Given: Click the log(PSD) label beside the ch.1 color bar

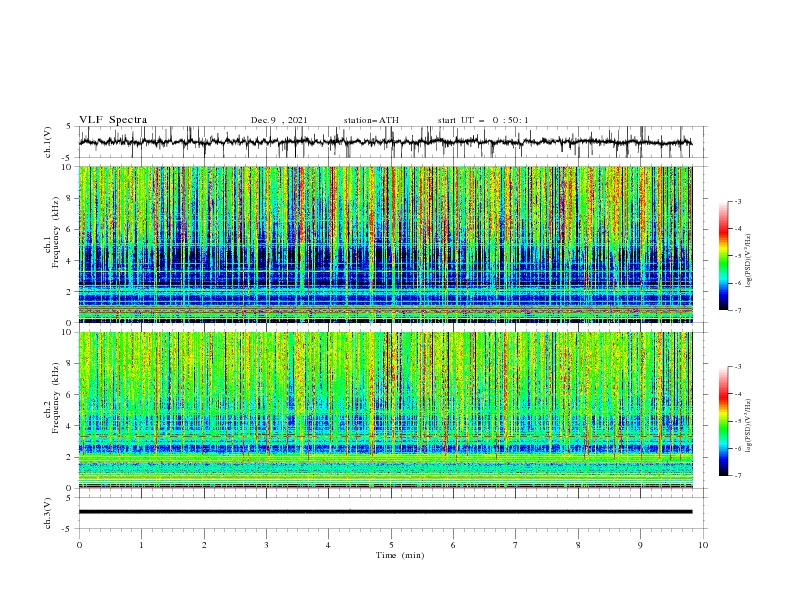Looking at the screenshot, I should click(749, 261).
